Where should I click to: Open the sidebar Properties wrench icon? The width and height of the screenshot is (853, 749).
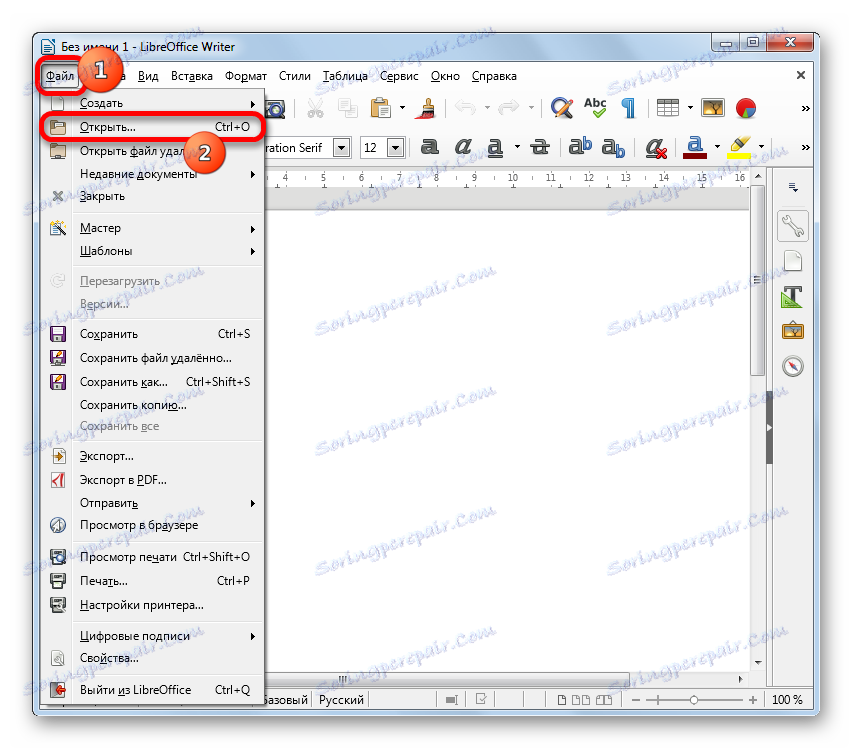coord(793,226)
